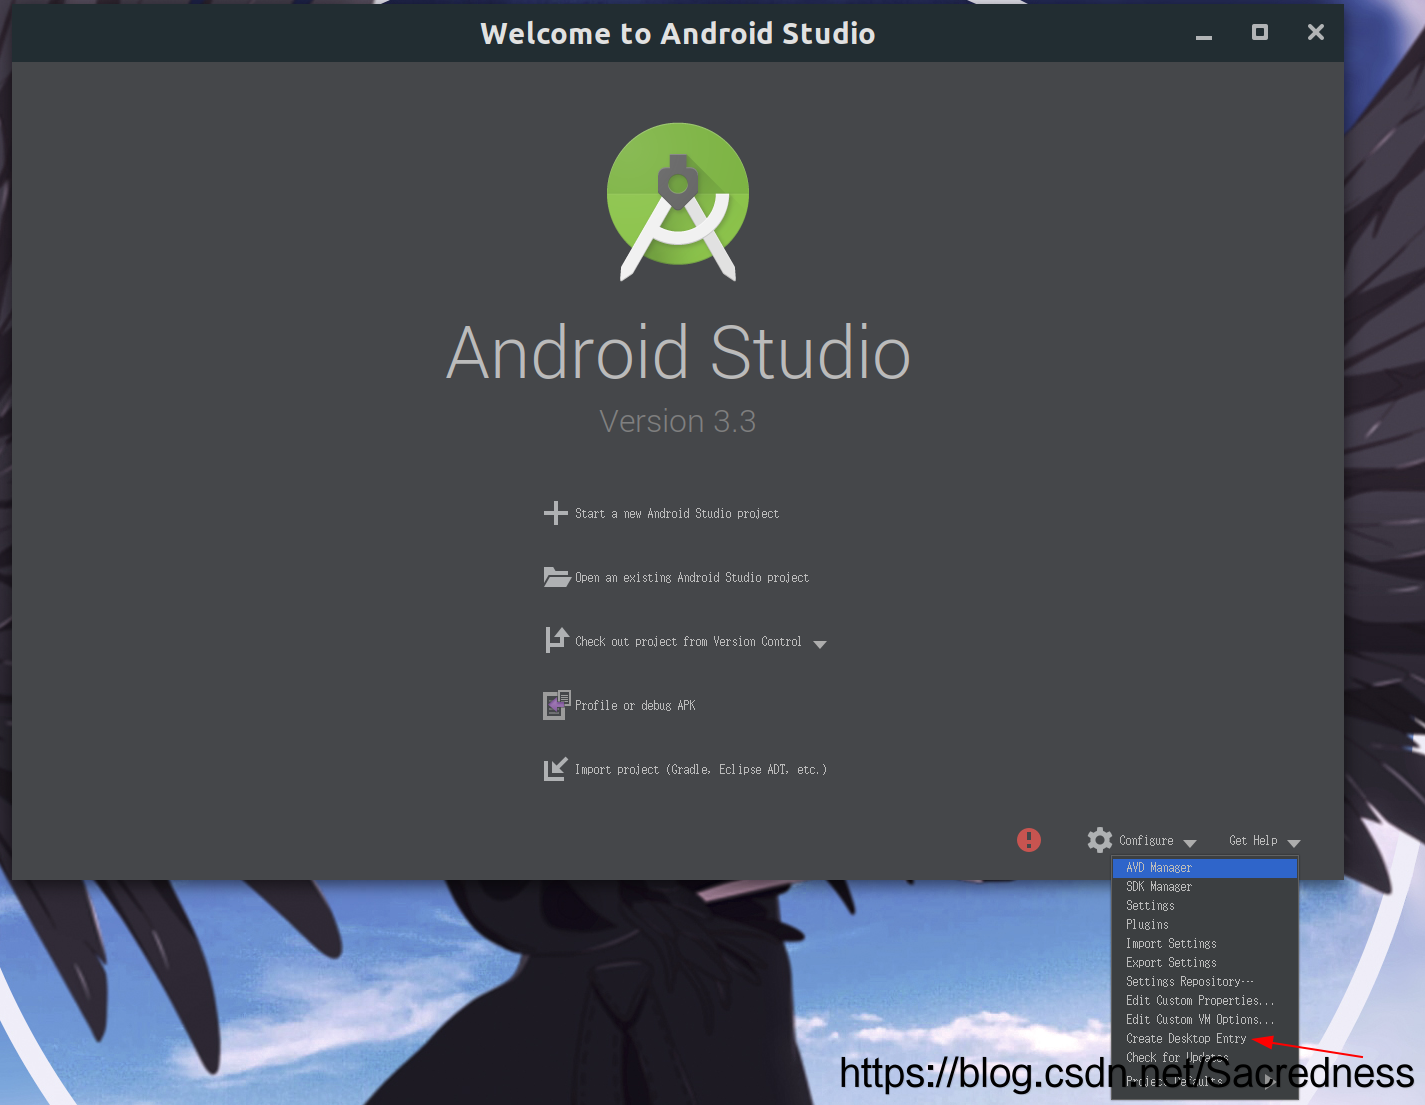1425x1105 pixels.
Task: Click the Import project arrow icon
Action: (556, 769)
